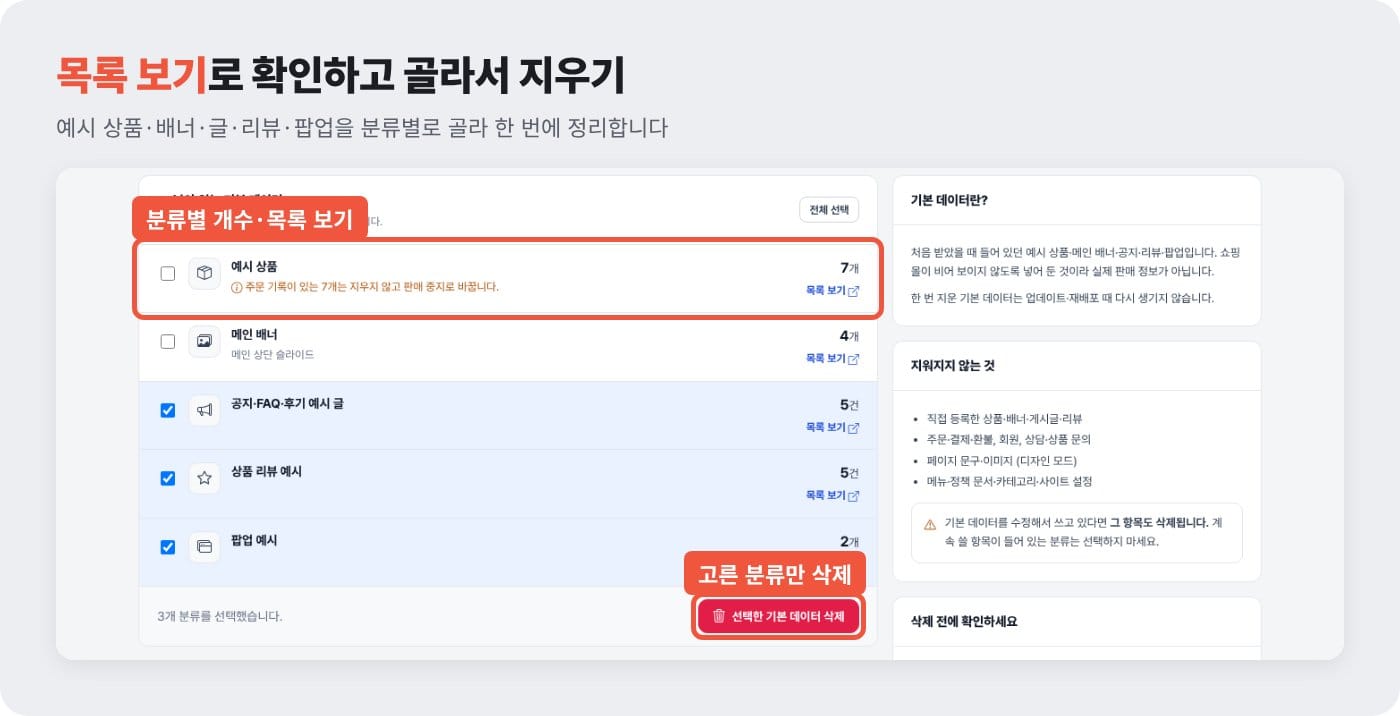Viewport: 1400px width, 716px height.
Task: Click the warning triangle icon in the notice box
Action: coord(930,524)
